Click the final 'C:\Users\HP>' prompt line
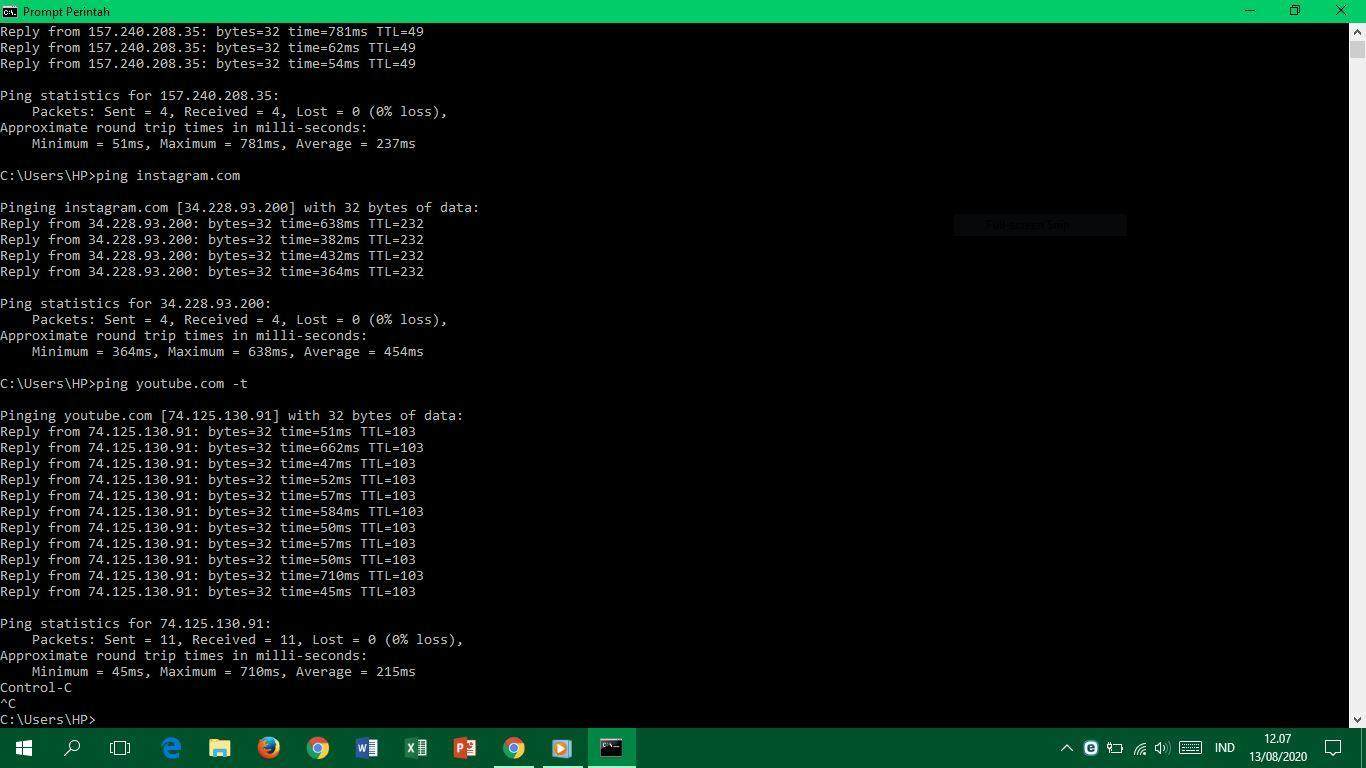Viewport: 1366px width, 768px height. coord(48,720)
